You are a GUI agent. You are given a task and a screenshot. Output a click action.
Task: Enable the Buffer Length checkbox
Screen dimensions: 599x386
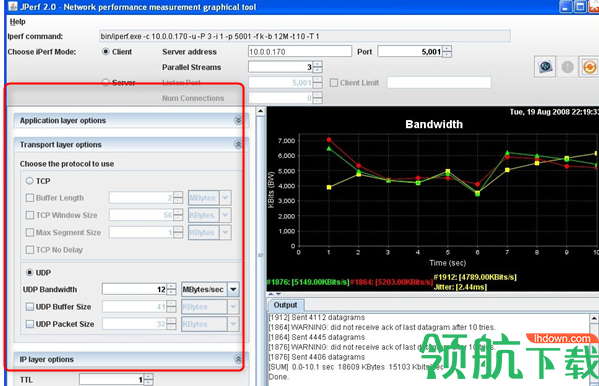coord(29,198)
